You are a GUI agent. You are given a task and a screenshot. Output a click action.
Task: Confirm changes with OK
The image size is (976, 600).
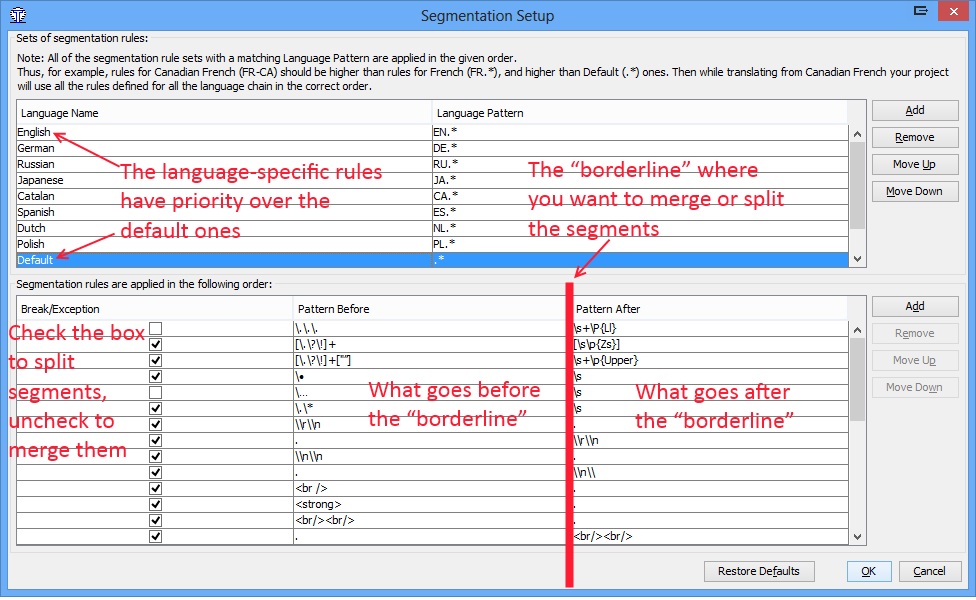(x=868, y=571)
